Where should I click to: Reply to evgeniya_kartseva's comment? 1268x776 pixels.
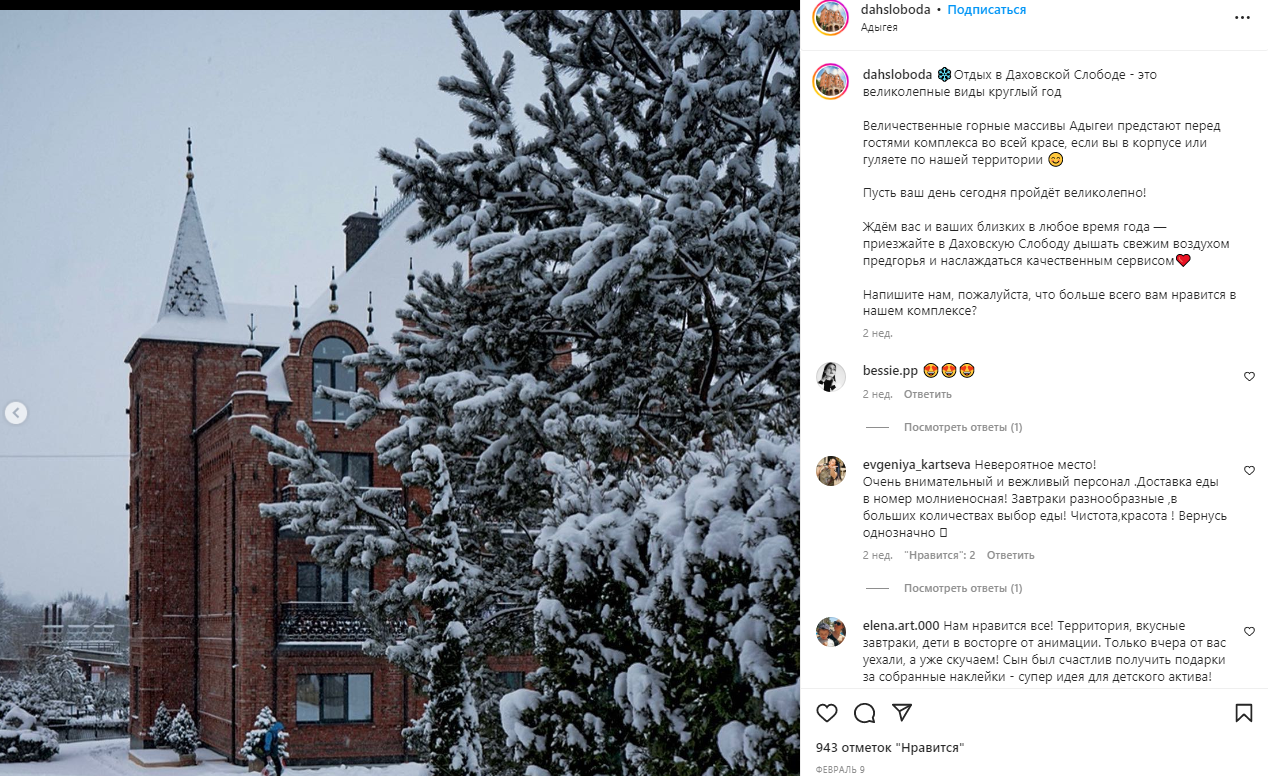tap(1010, 555)
